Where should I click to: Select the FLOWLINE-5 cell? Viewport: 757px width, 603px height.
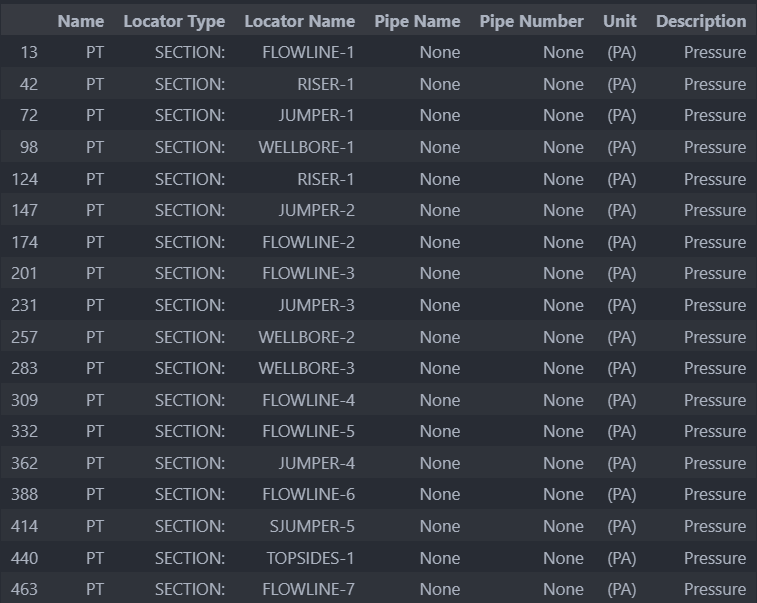(x=308, y=431)
